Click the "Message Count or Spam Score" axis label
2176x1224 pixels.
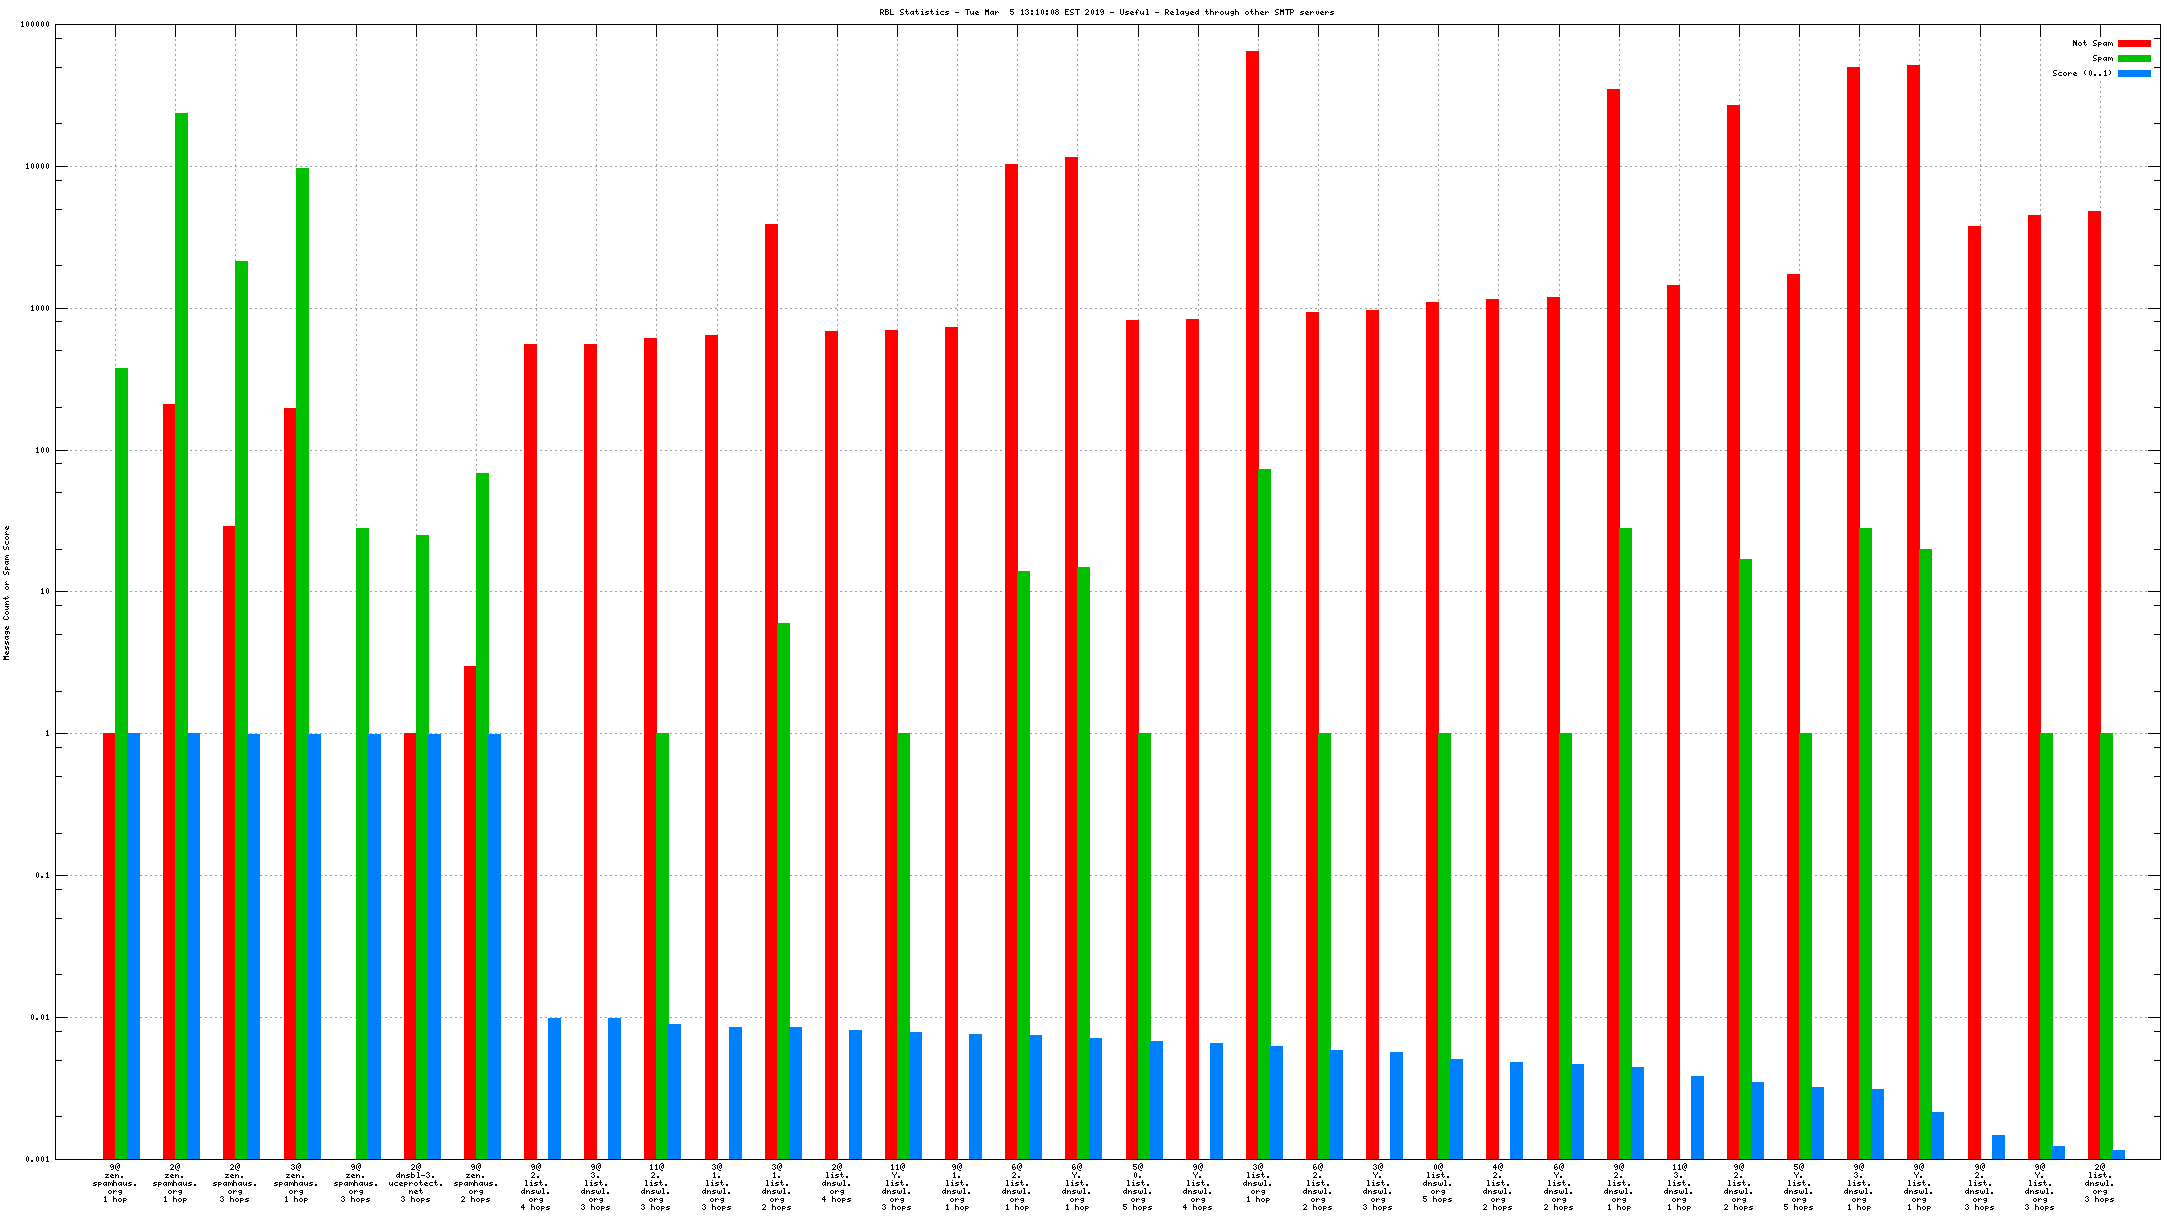[7, 592]
